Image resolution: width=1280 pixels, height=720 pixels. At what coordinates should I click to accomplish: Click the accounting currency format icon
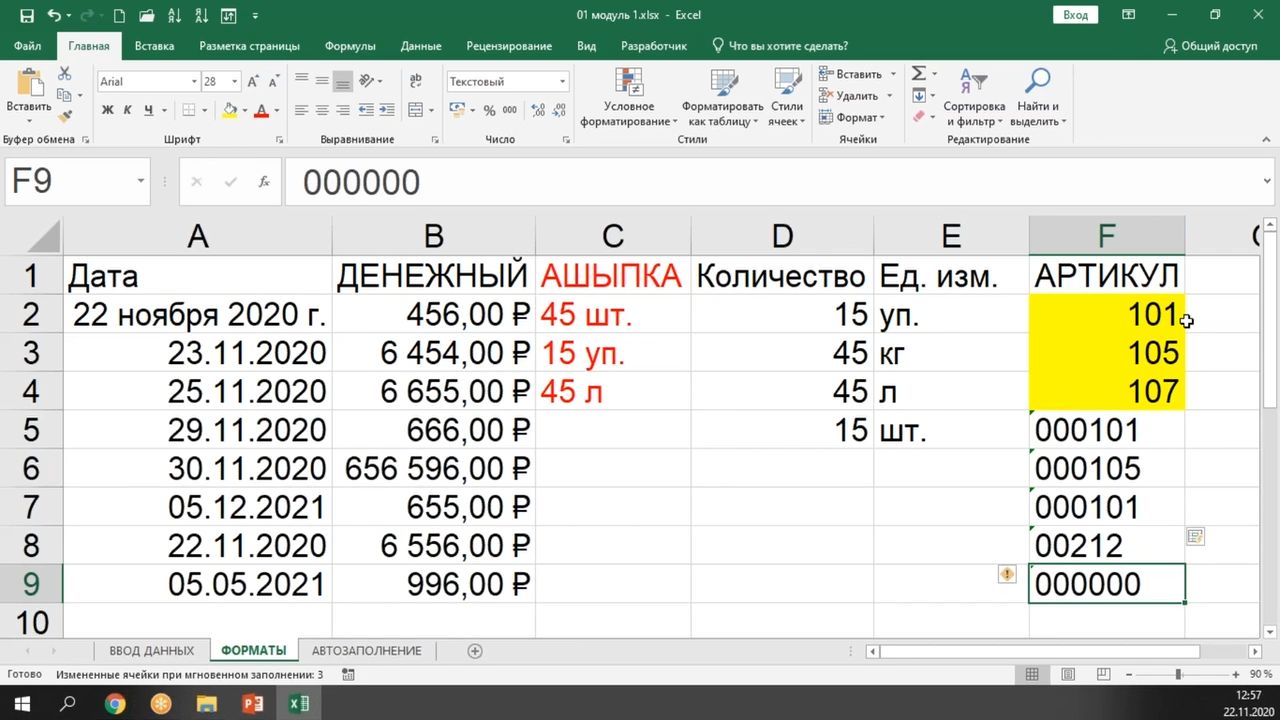[x=457, y=110]
